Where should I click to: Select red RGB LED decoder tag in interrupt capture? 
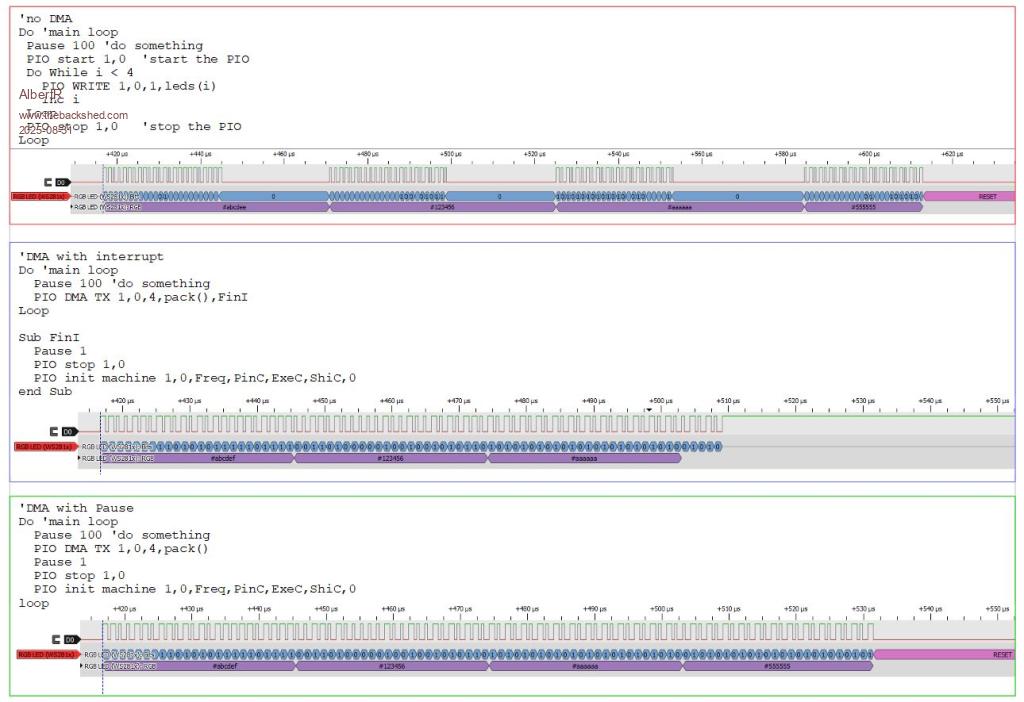[x=44, y=447]
